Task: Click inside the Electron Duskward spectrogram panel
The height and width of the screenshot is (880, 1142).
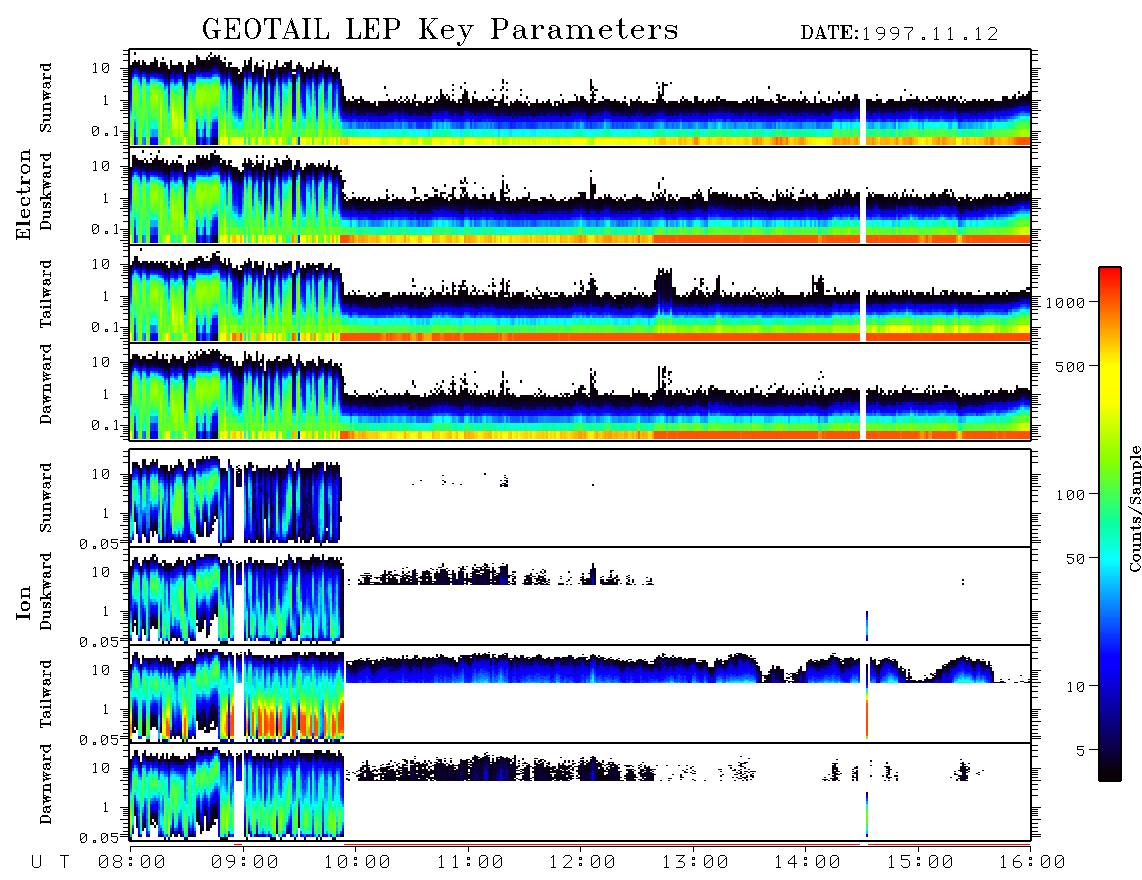Action: (x=580, y=195)
